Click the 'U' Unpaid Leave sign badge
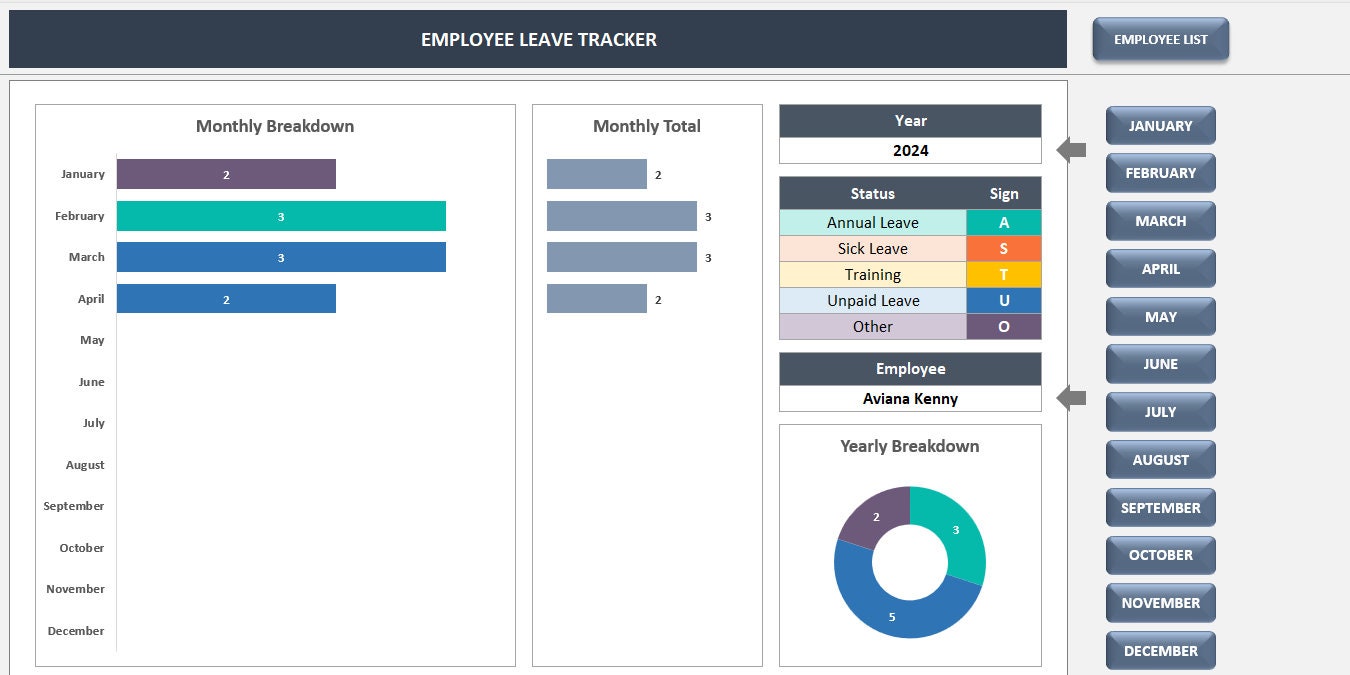1350x675 pixels. [1004, 300]
